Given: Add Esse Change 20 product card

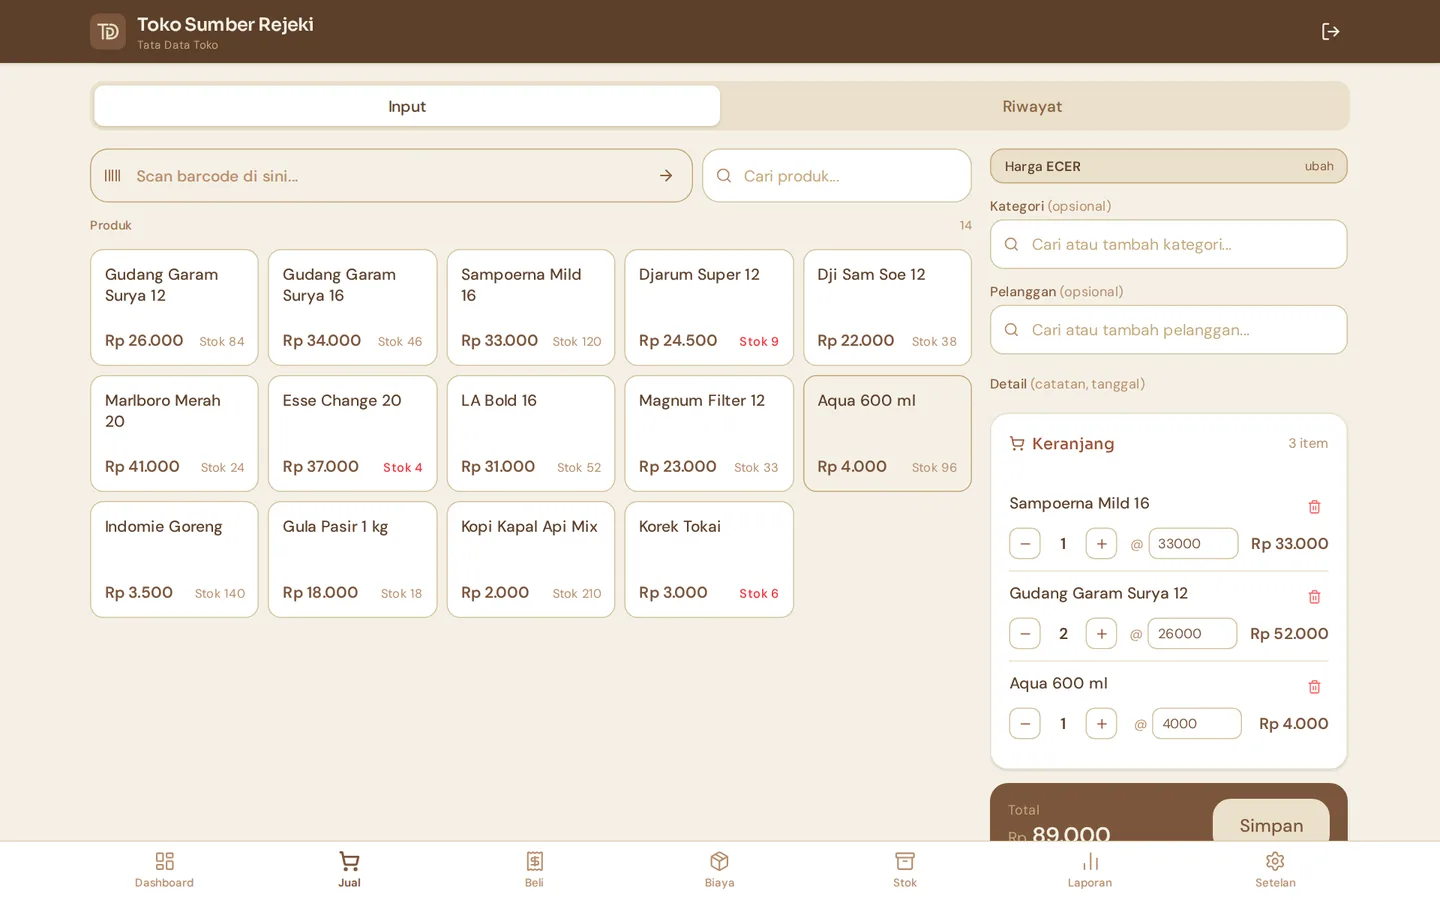Looking at the screenshot, I should point(352,433).
